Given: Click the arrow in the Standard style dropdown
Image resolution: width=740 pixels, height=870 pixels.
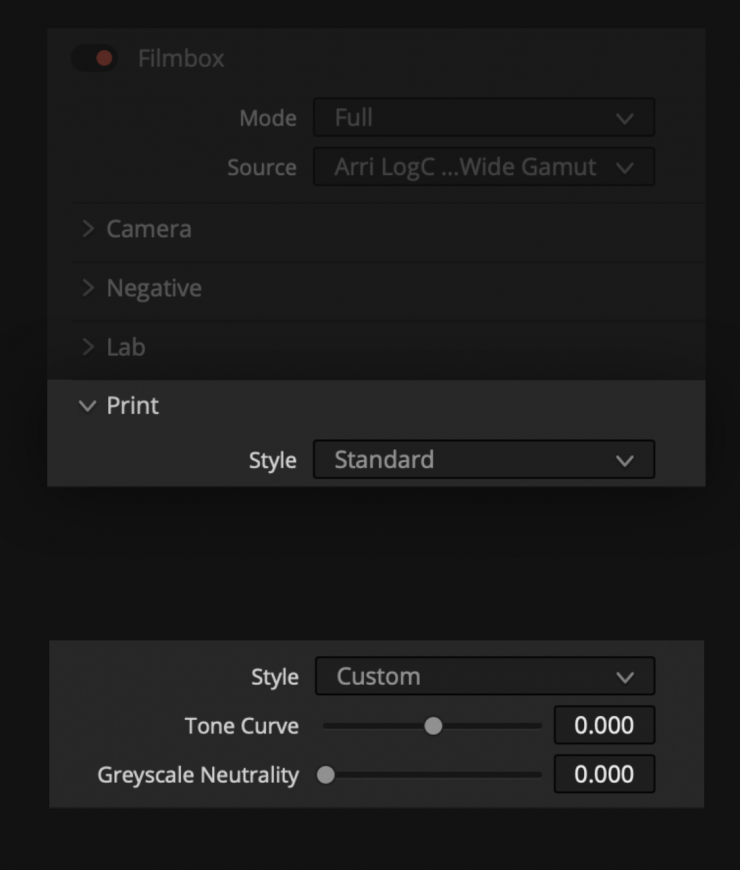Looking at the screenshot, I should coord(625,460).
